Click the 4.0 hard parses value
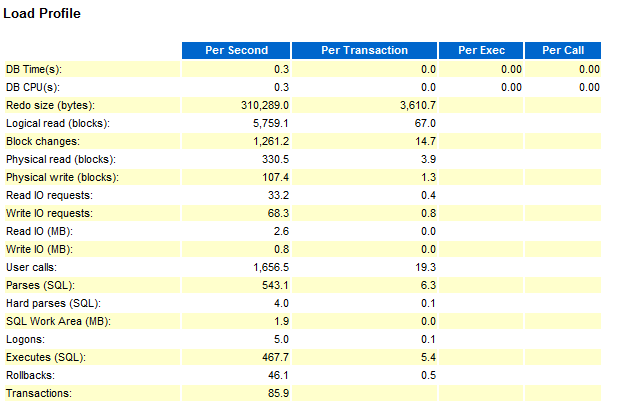The height and width of the screenshot is (414, 618). 281,304
